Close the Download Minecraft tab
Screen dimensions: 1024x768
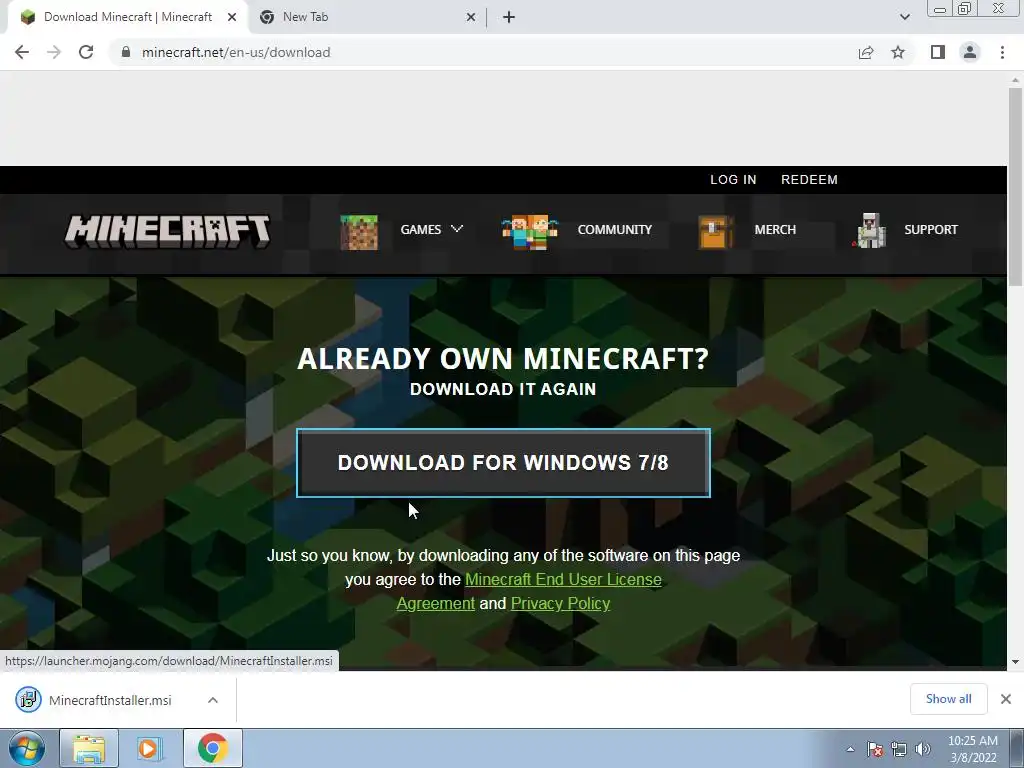232,17
